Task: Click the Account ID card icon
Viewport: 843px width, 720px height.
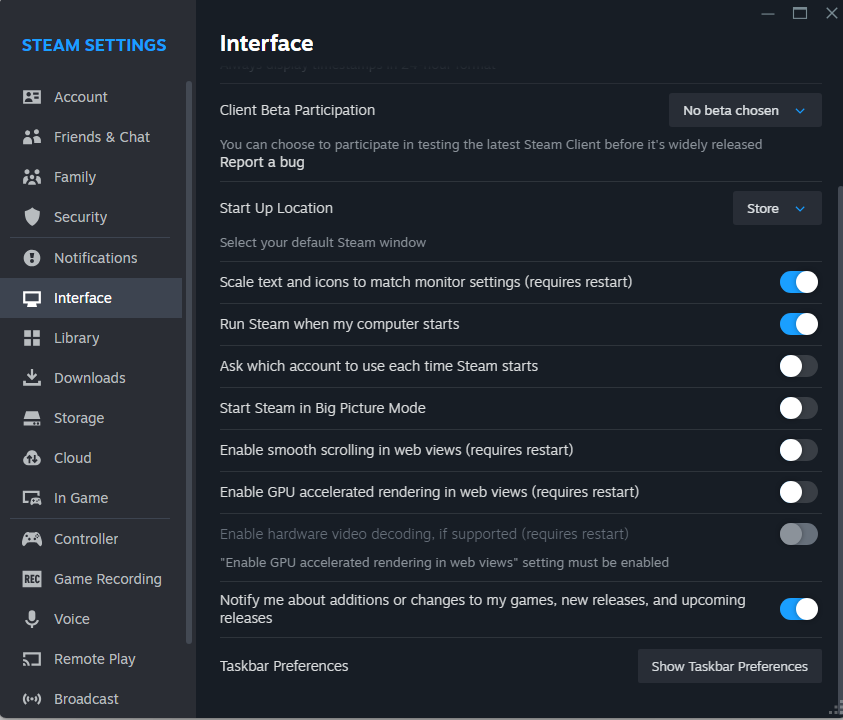Action: pos(32,97)
